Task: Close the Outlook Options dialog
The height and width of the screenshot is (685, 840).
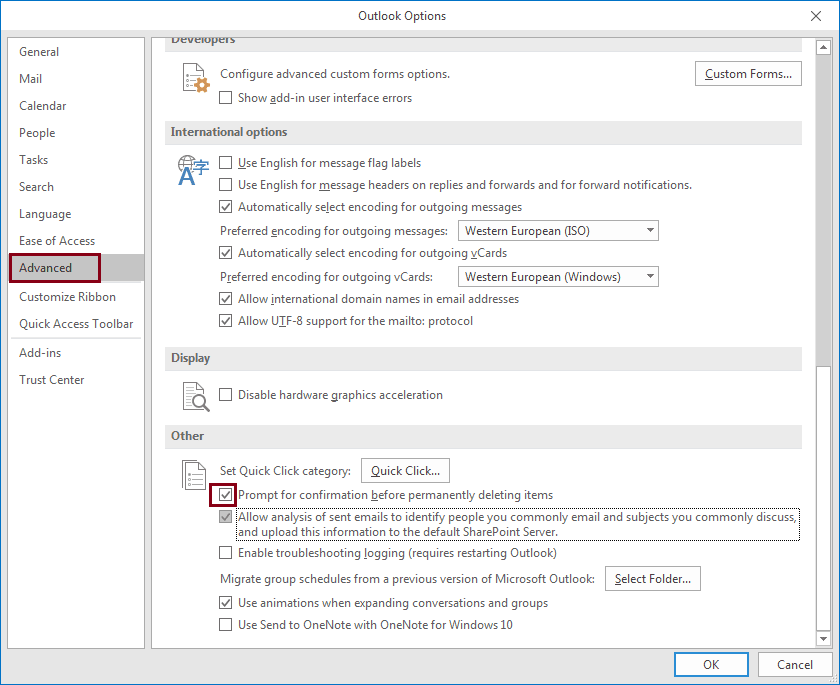Action: coord(815,16)
